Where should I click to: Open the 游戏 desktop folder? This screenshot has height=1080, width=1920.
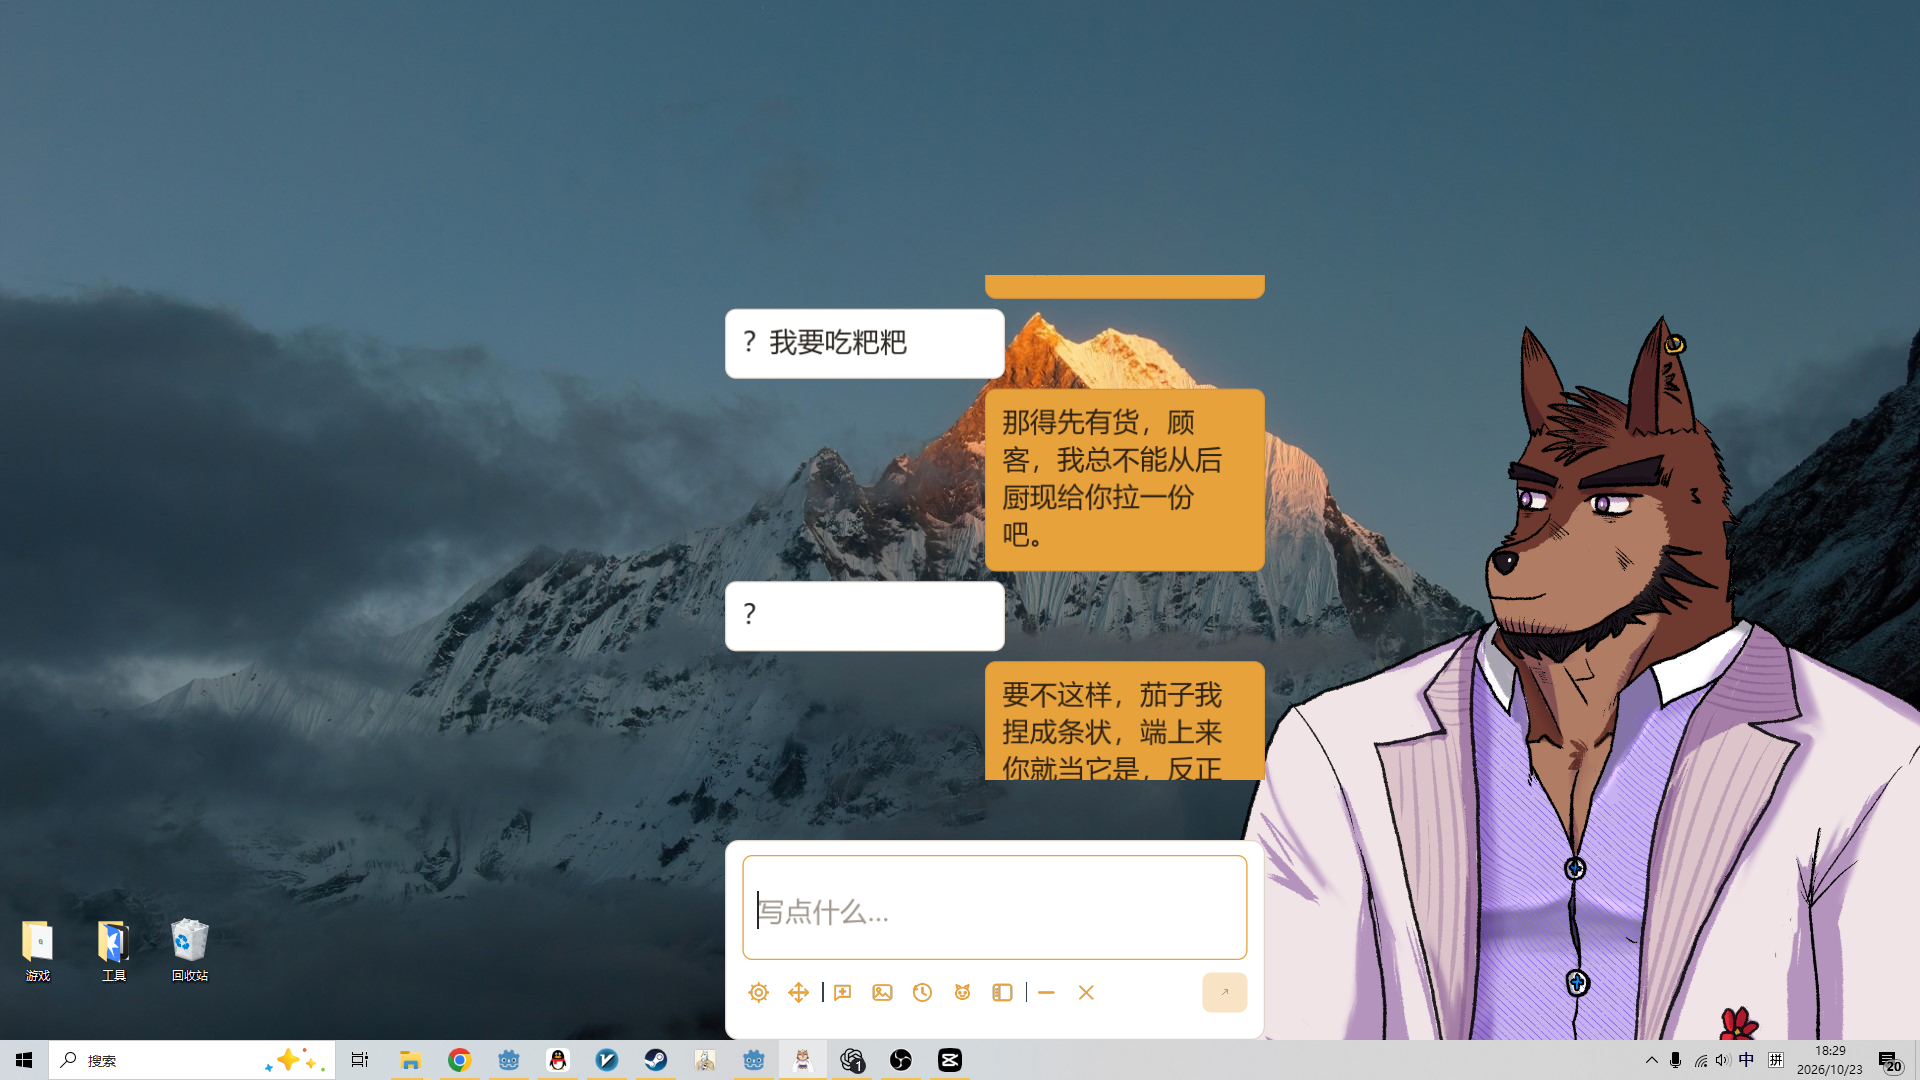click(x=38, y=951)
